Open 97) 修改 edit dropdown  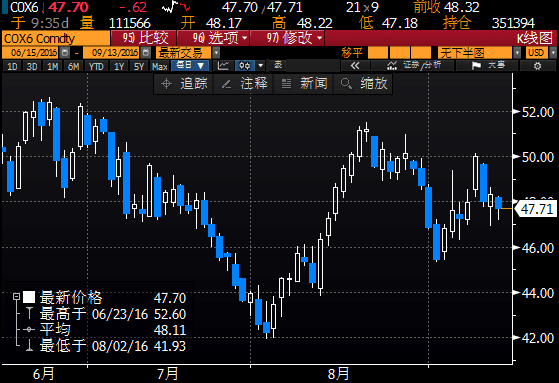287,38
